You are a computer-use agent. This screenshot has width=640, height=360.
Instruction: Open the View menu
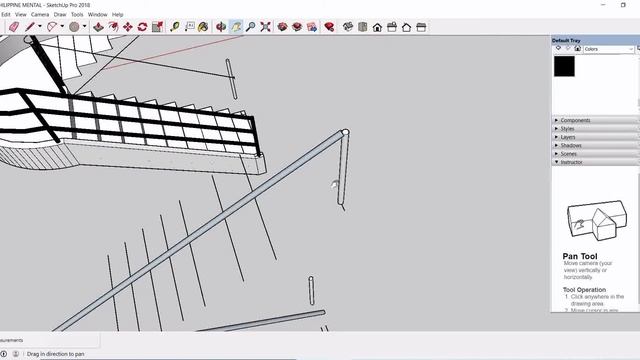point(20,14)
